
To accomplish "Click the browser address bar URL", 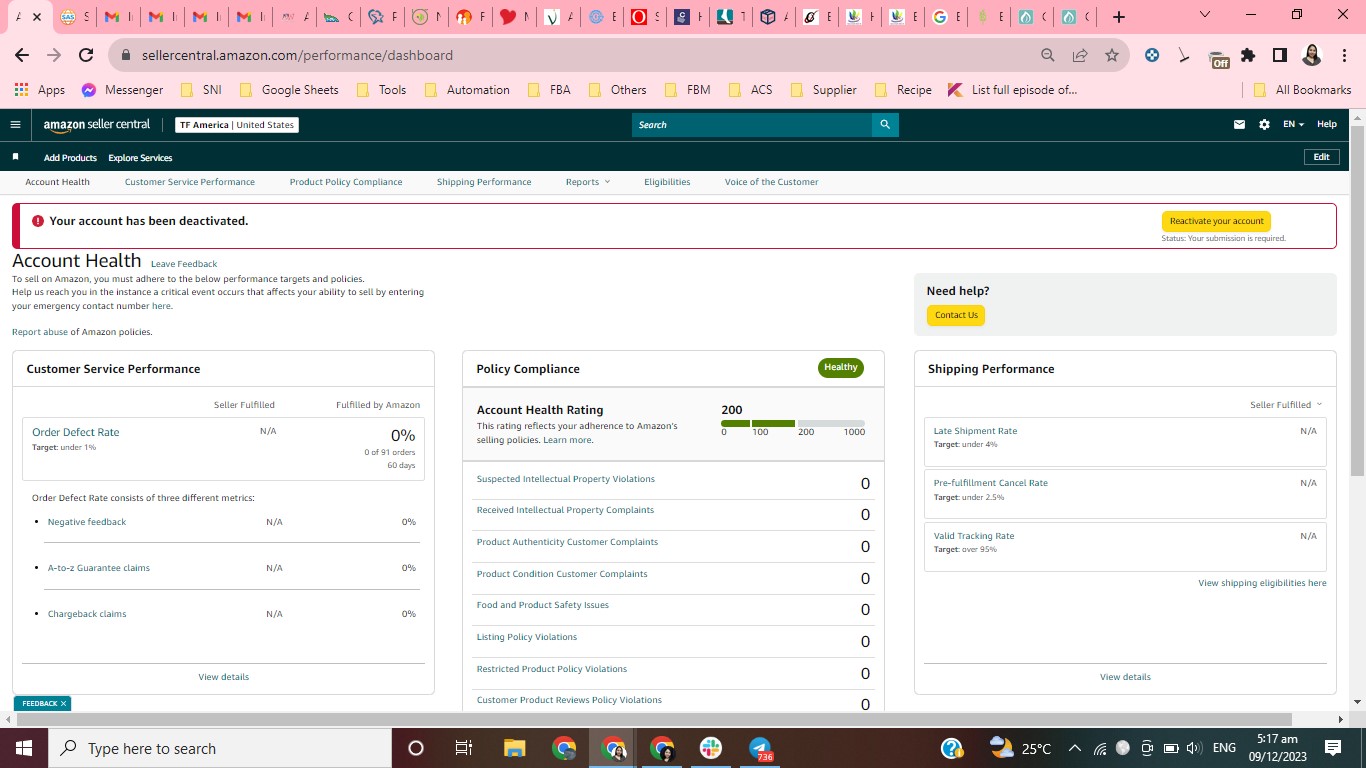I will [297, 55].
